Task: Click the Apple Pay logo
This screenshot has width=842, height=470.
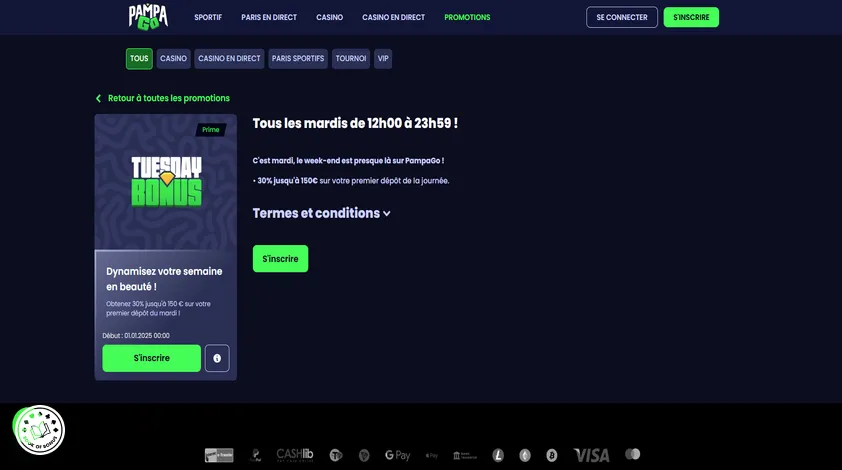Action: [432, 455]
